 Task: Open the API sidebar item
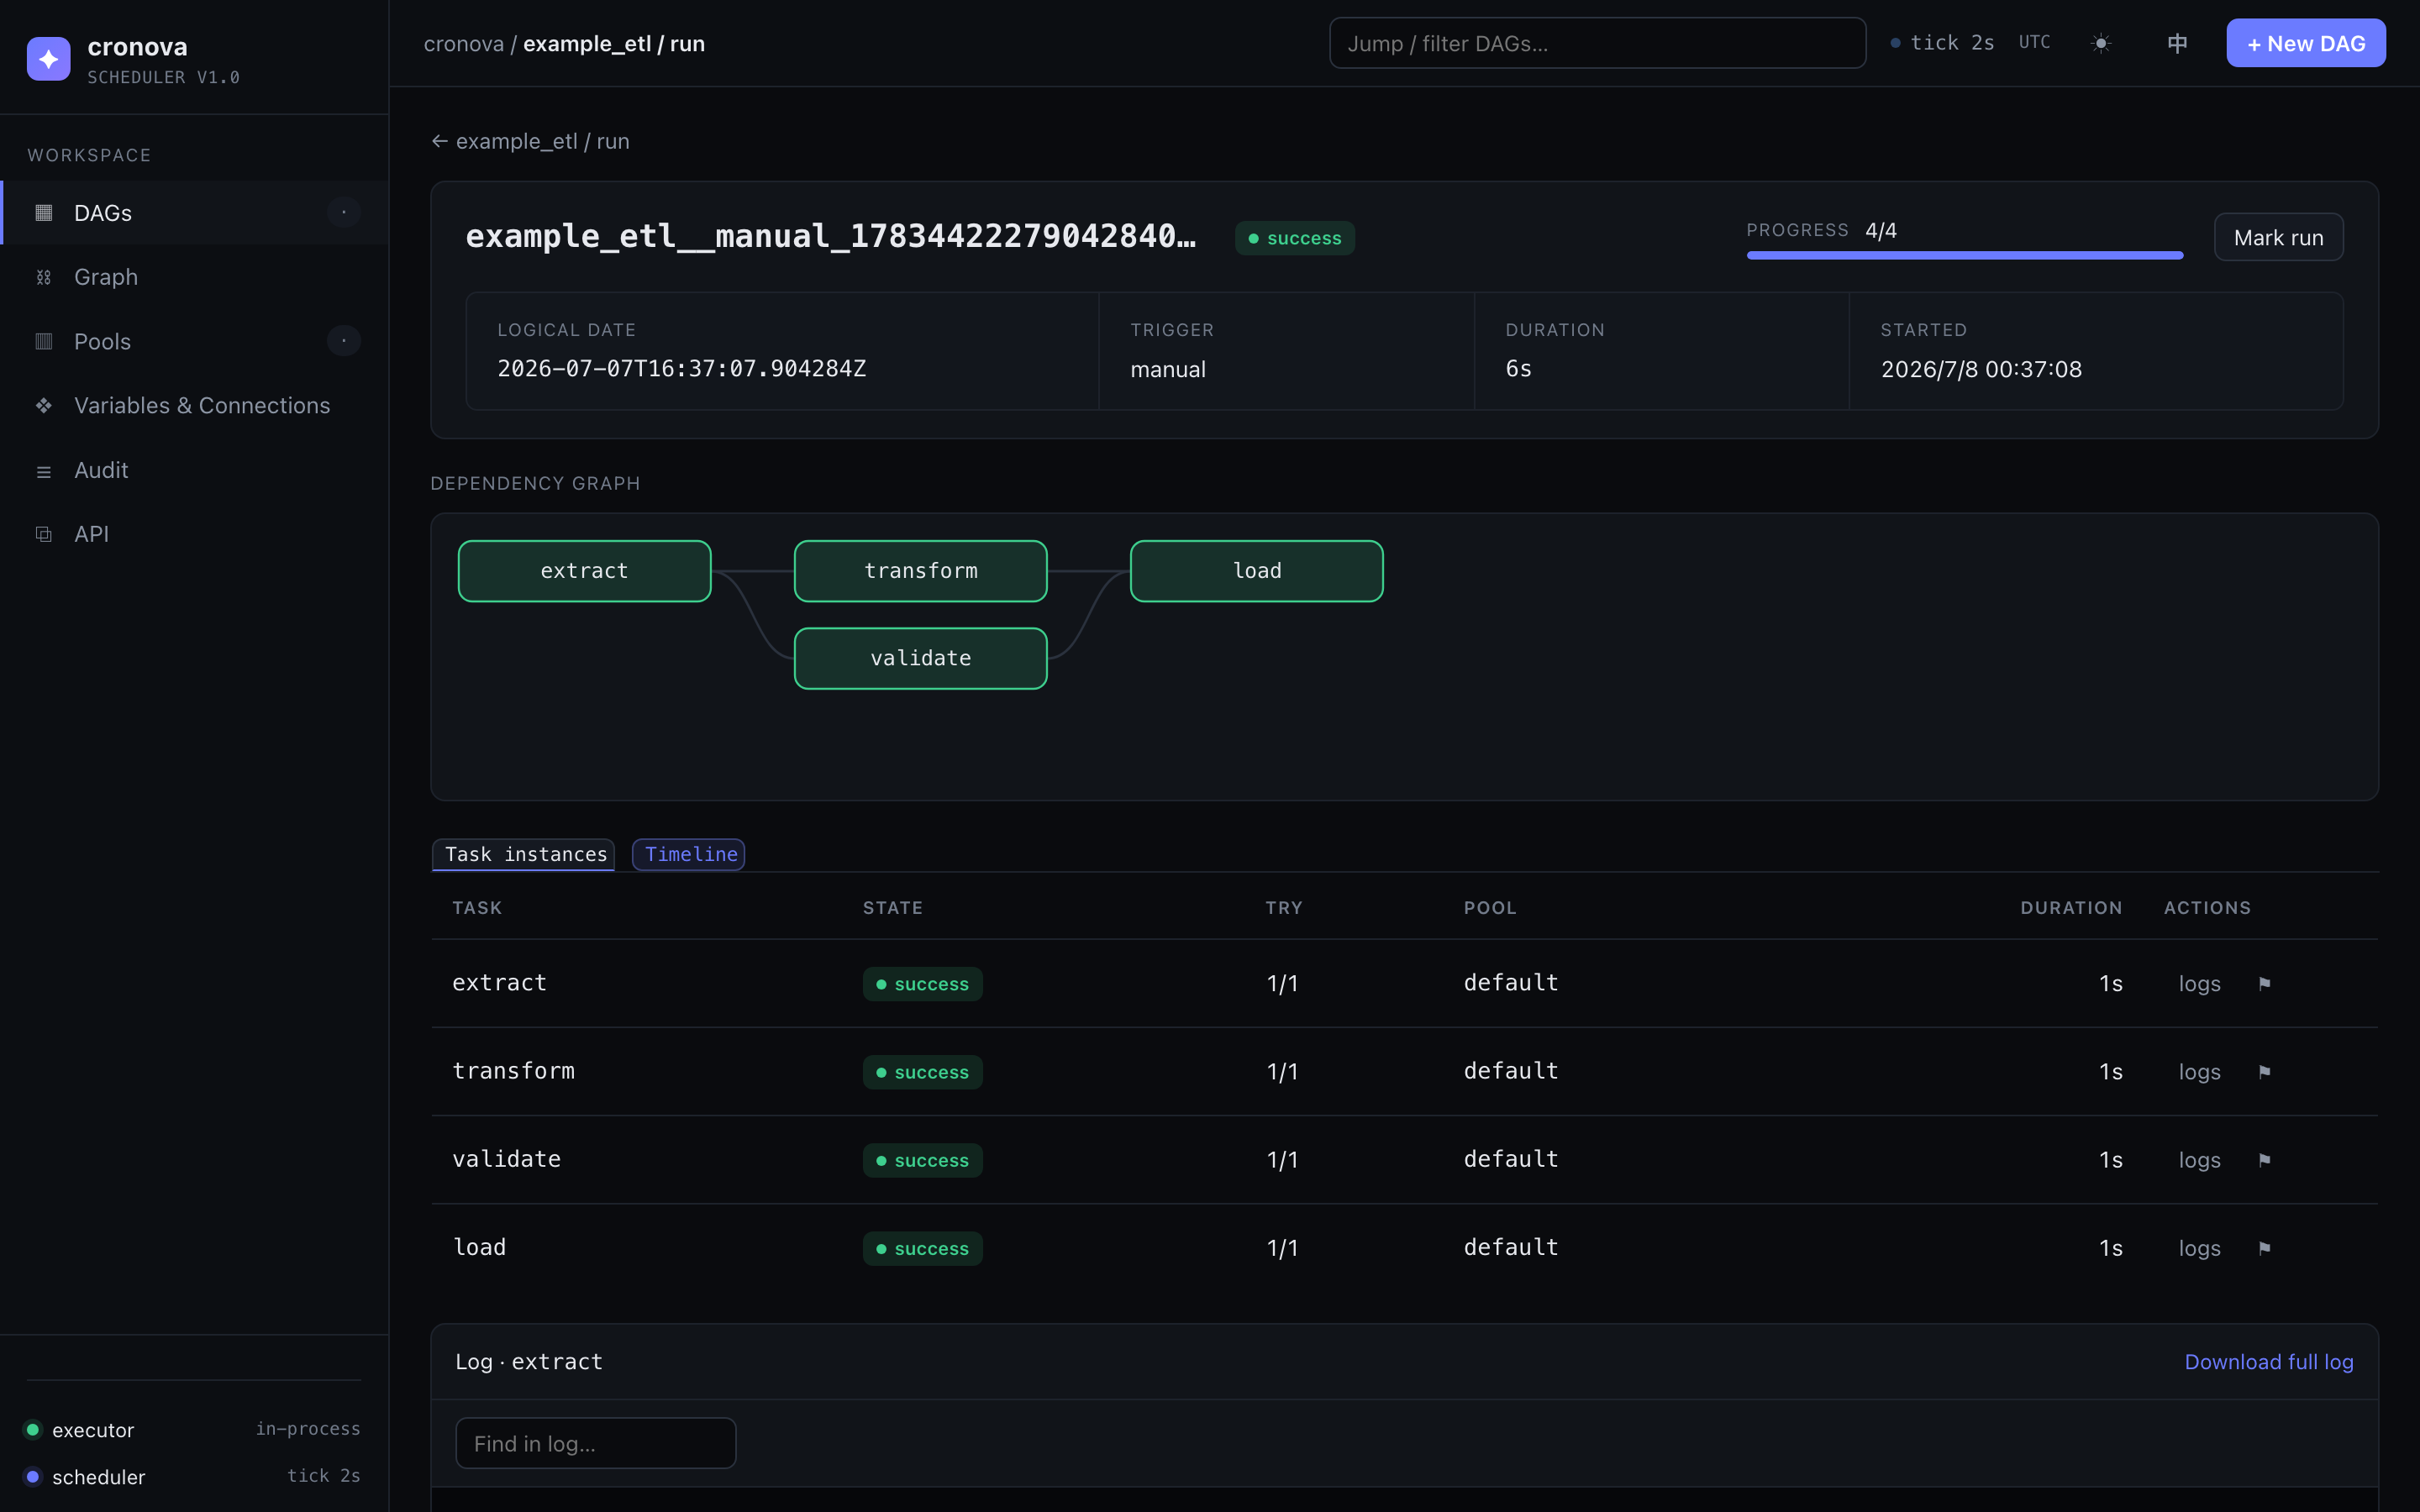[x=195, y=534]
